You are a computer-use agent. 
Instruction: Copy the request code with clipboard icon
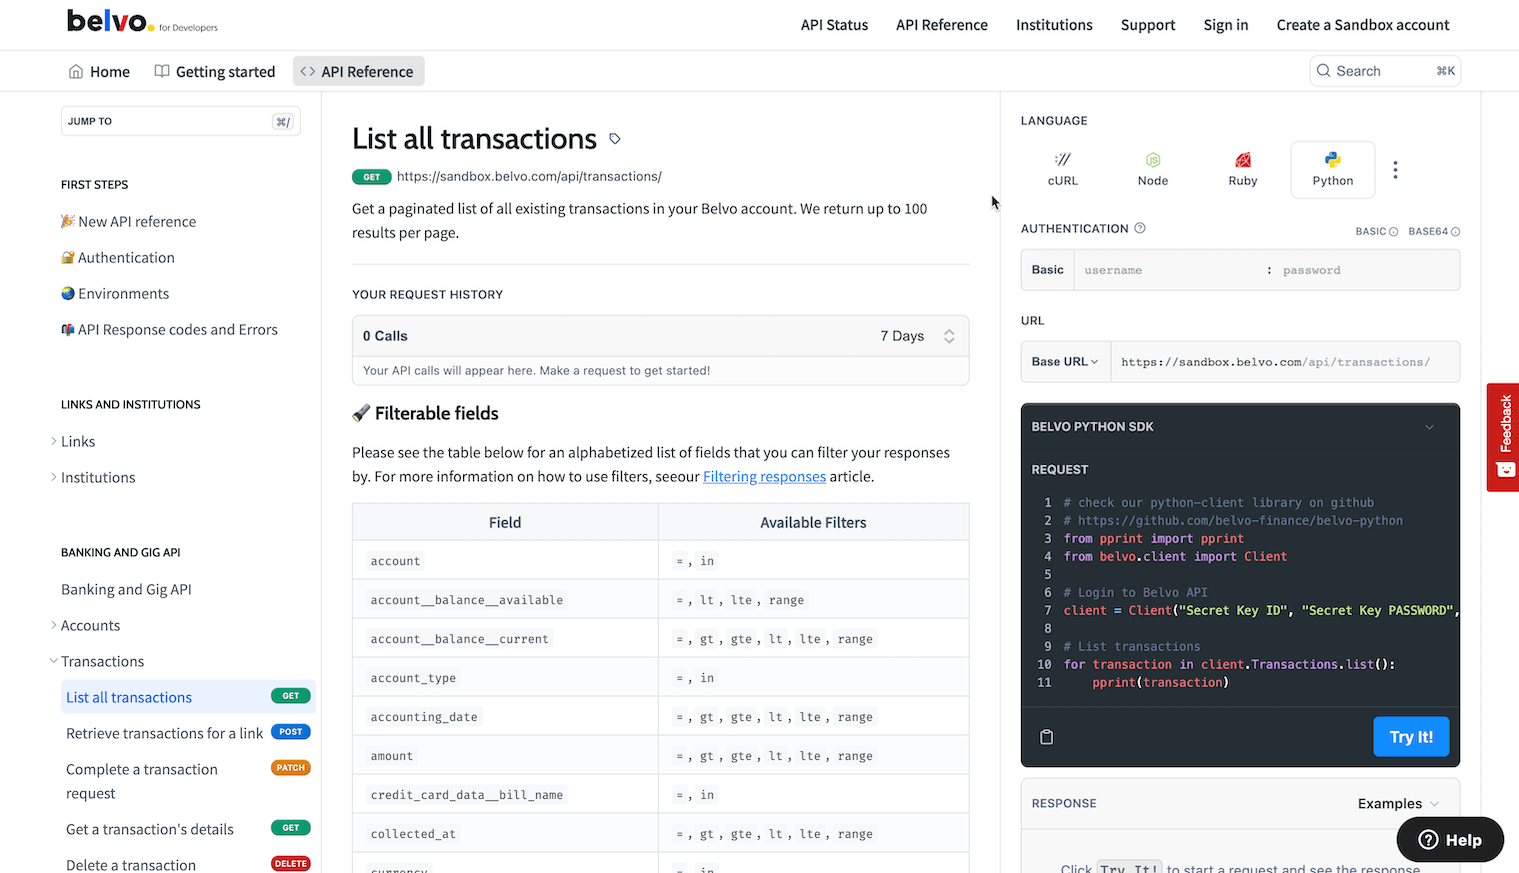[x=1046, y=737]
